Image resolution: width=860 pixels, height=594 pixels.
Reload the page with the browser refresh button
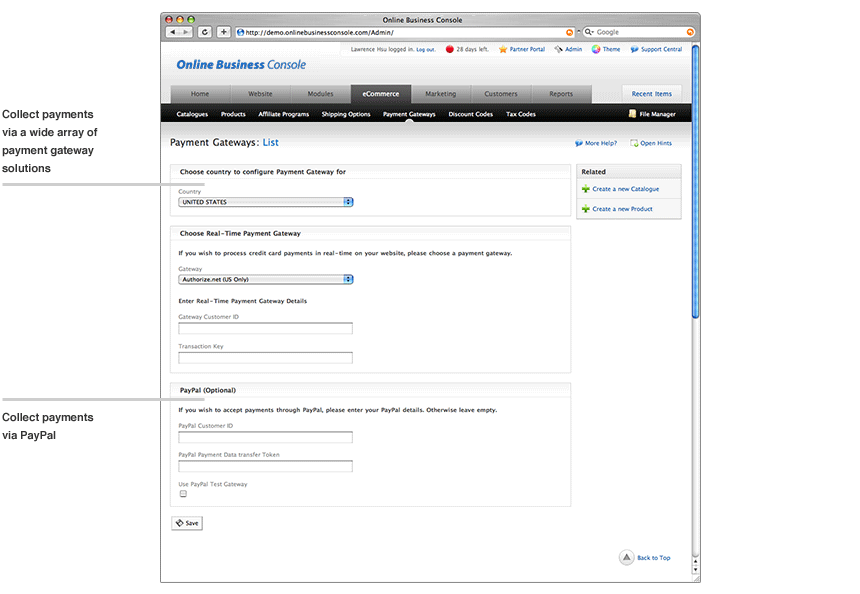[x=205, y=32]
